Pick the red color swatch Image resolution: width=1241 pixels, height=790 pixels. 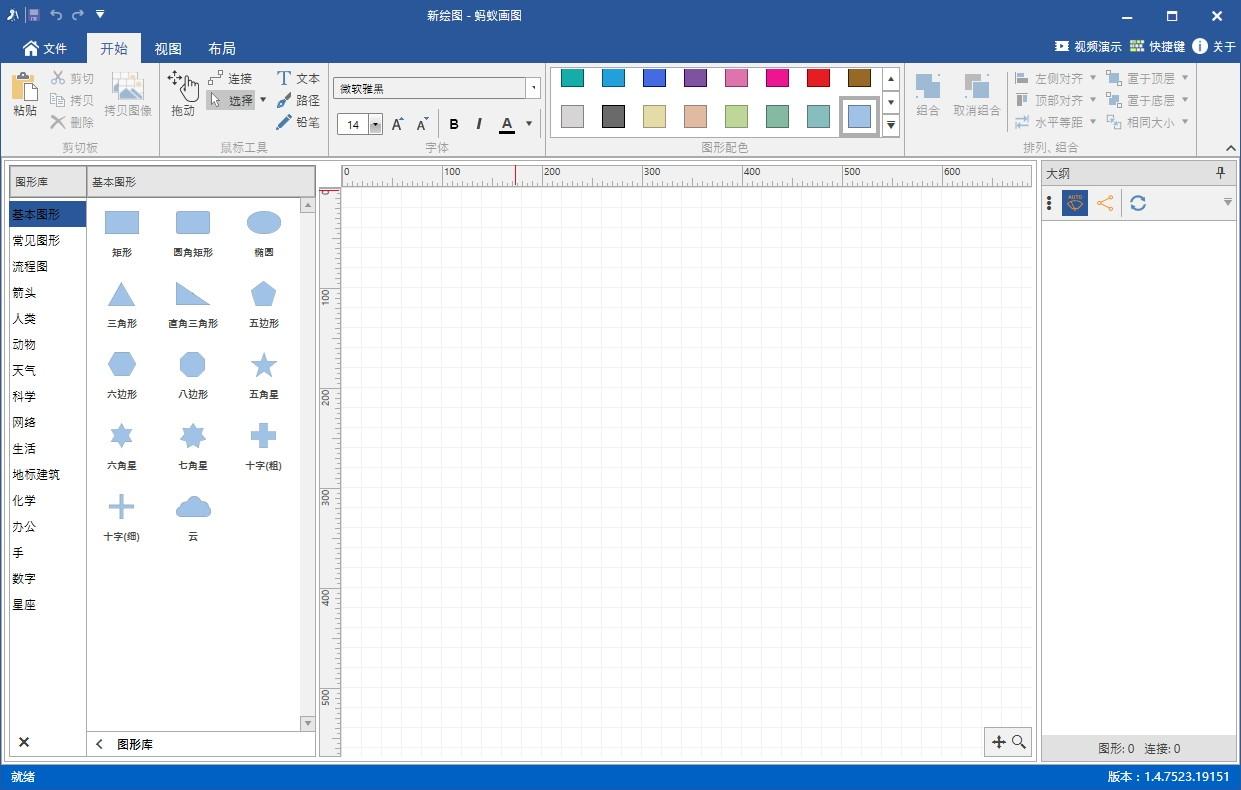pos(818,78)
